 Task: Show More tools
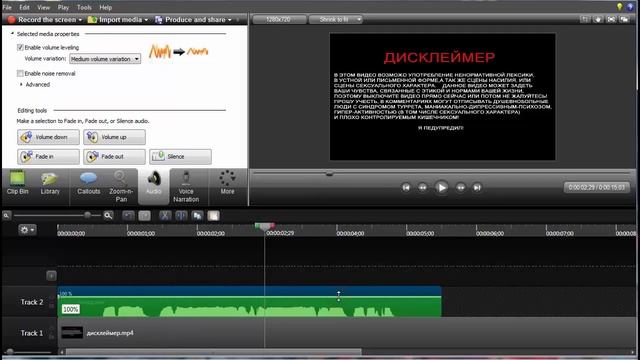click(x=227, y=183)
